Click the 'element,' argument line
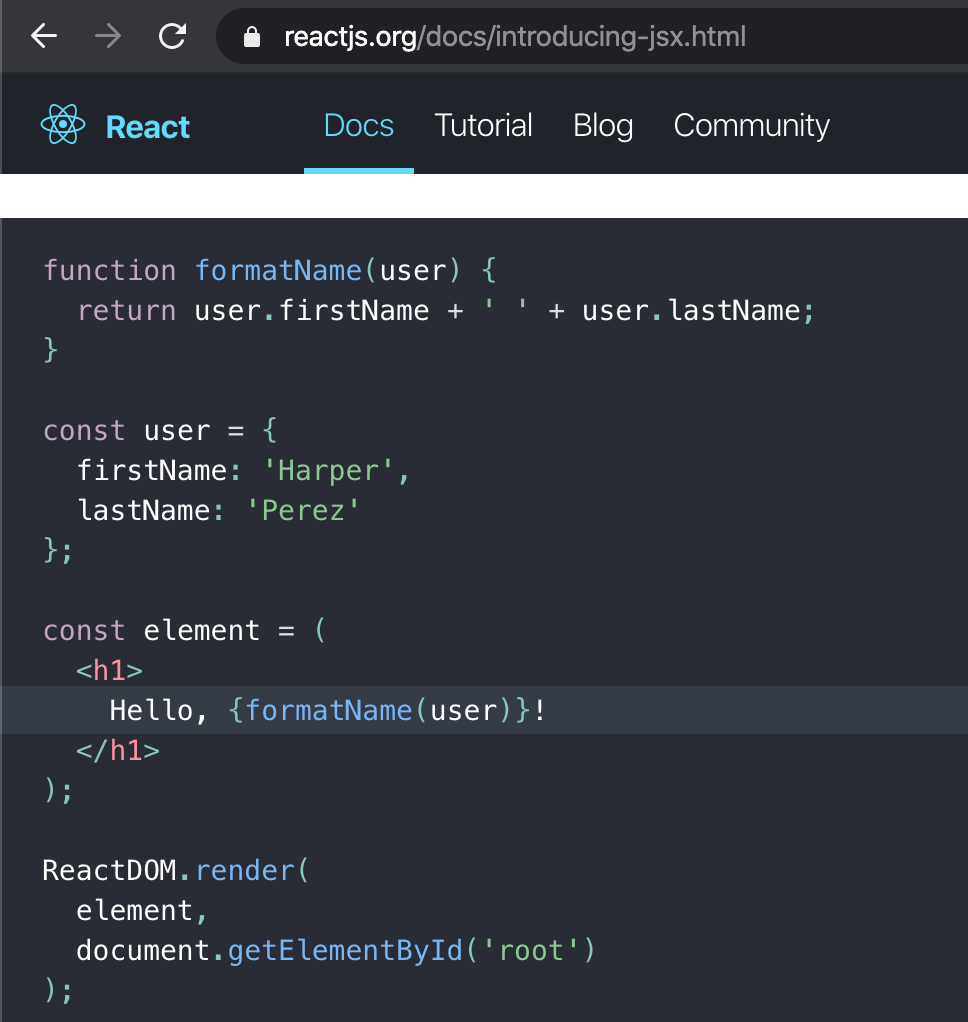The image size is (968, 1022). click(142, 911)
